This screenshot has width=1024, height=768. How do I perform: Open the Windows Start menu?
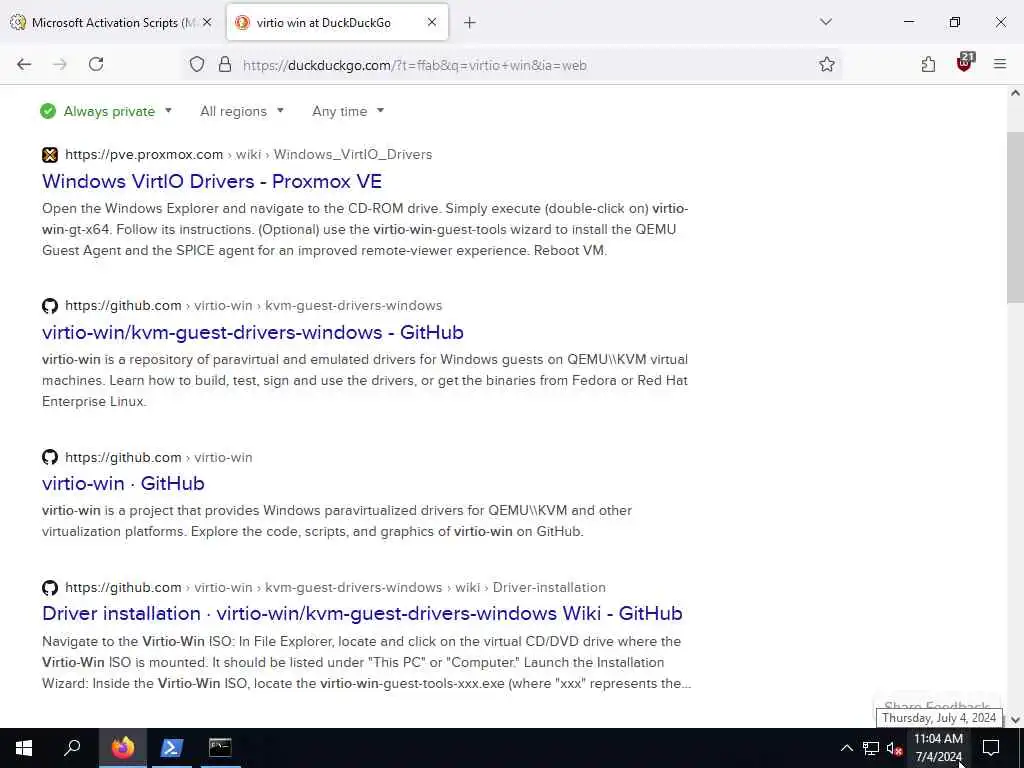point(24,748)
